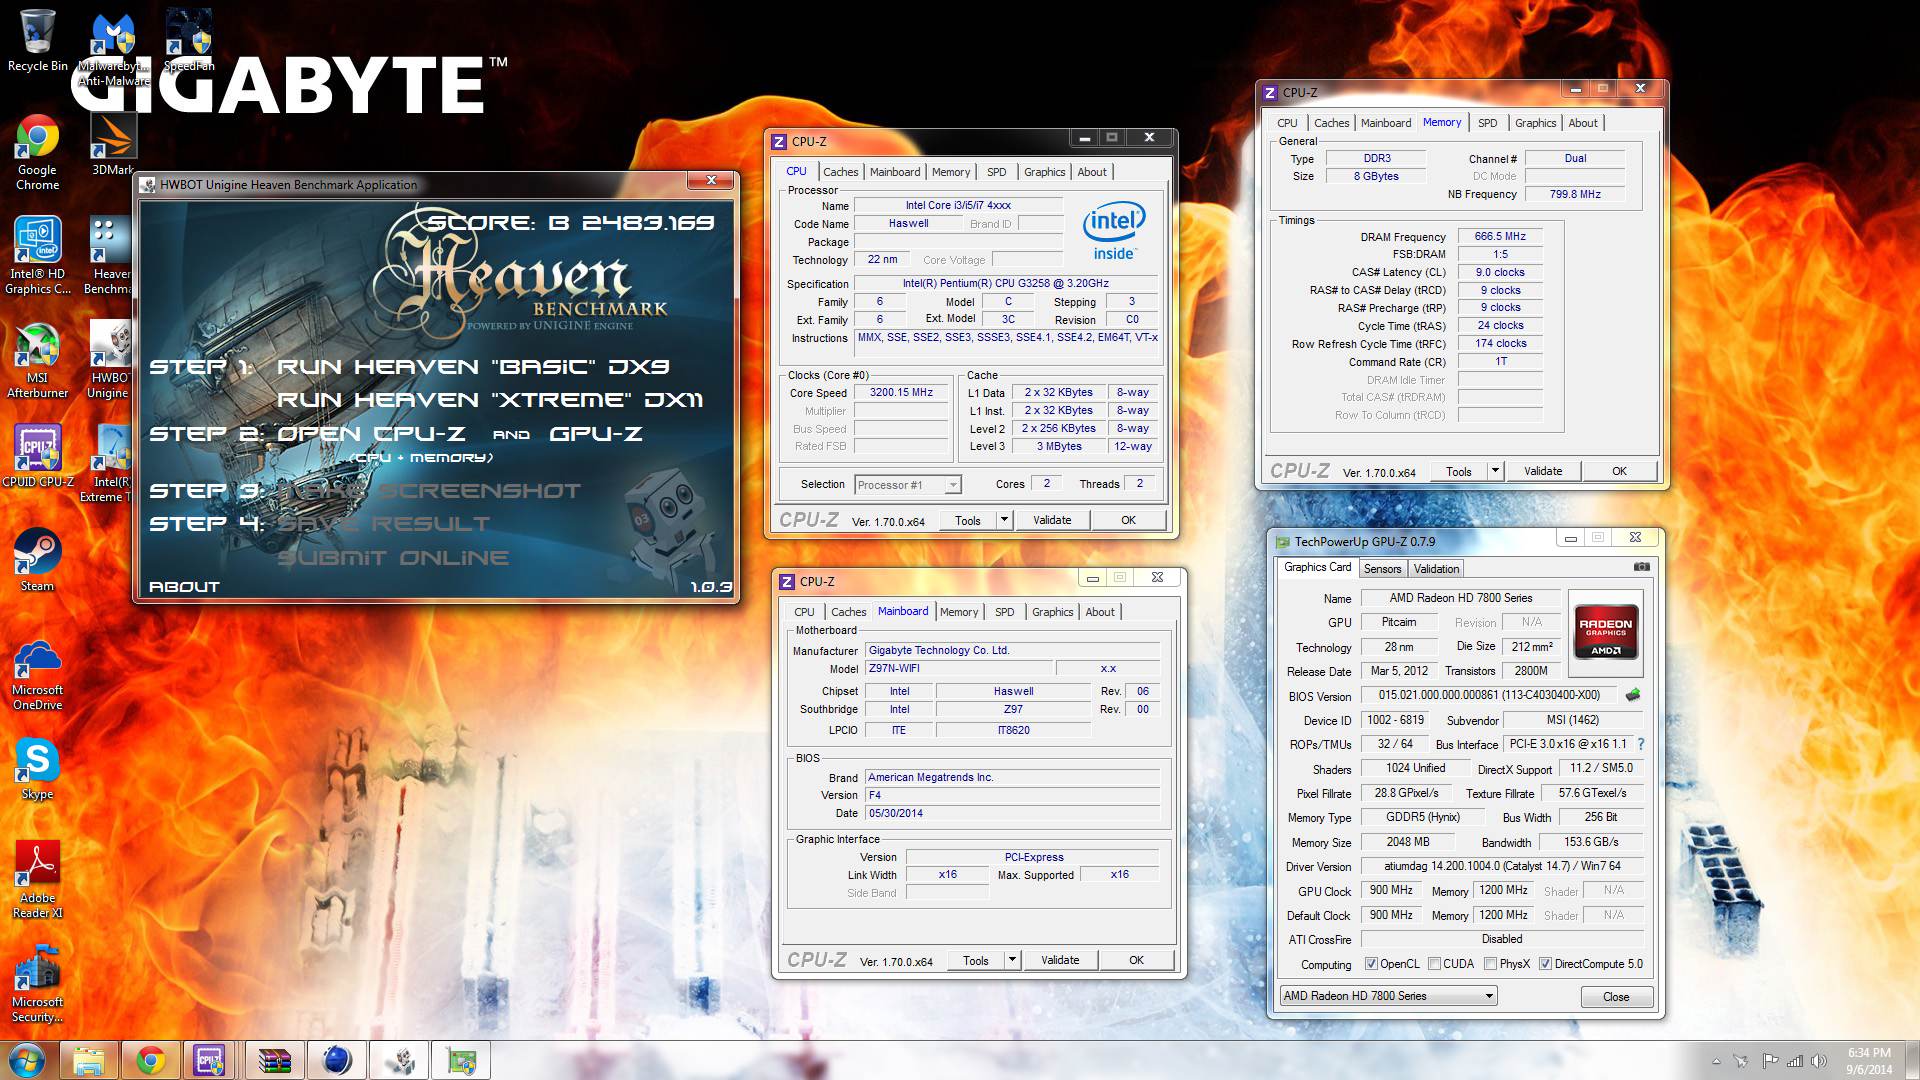Open the Steam desktop icon
1920x1080 pixels.
[x=37, y=560]
